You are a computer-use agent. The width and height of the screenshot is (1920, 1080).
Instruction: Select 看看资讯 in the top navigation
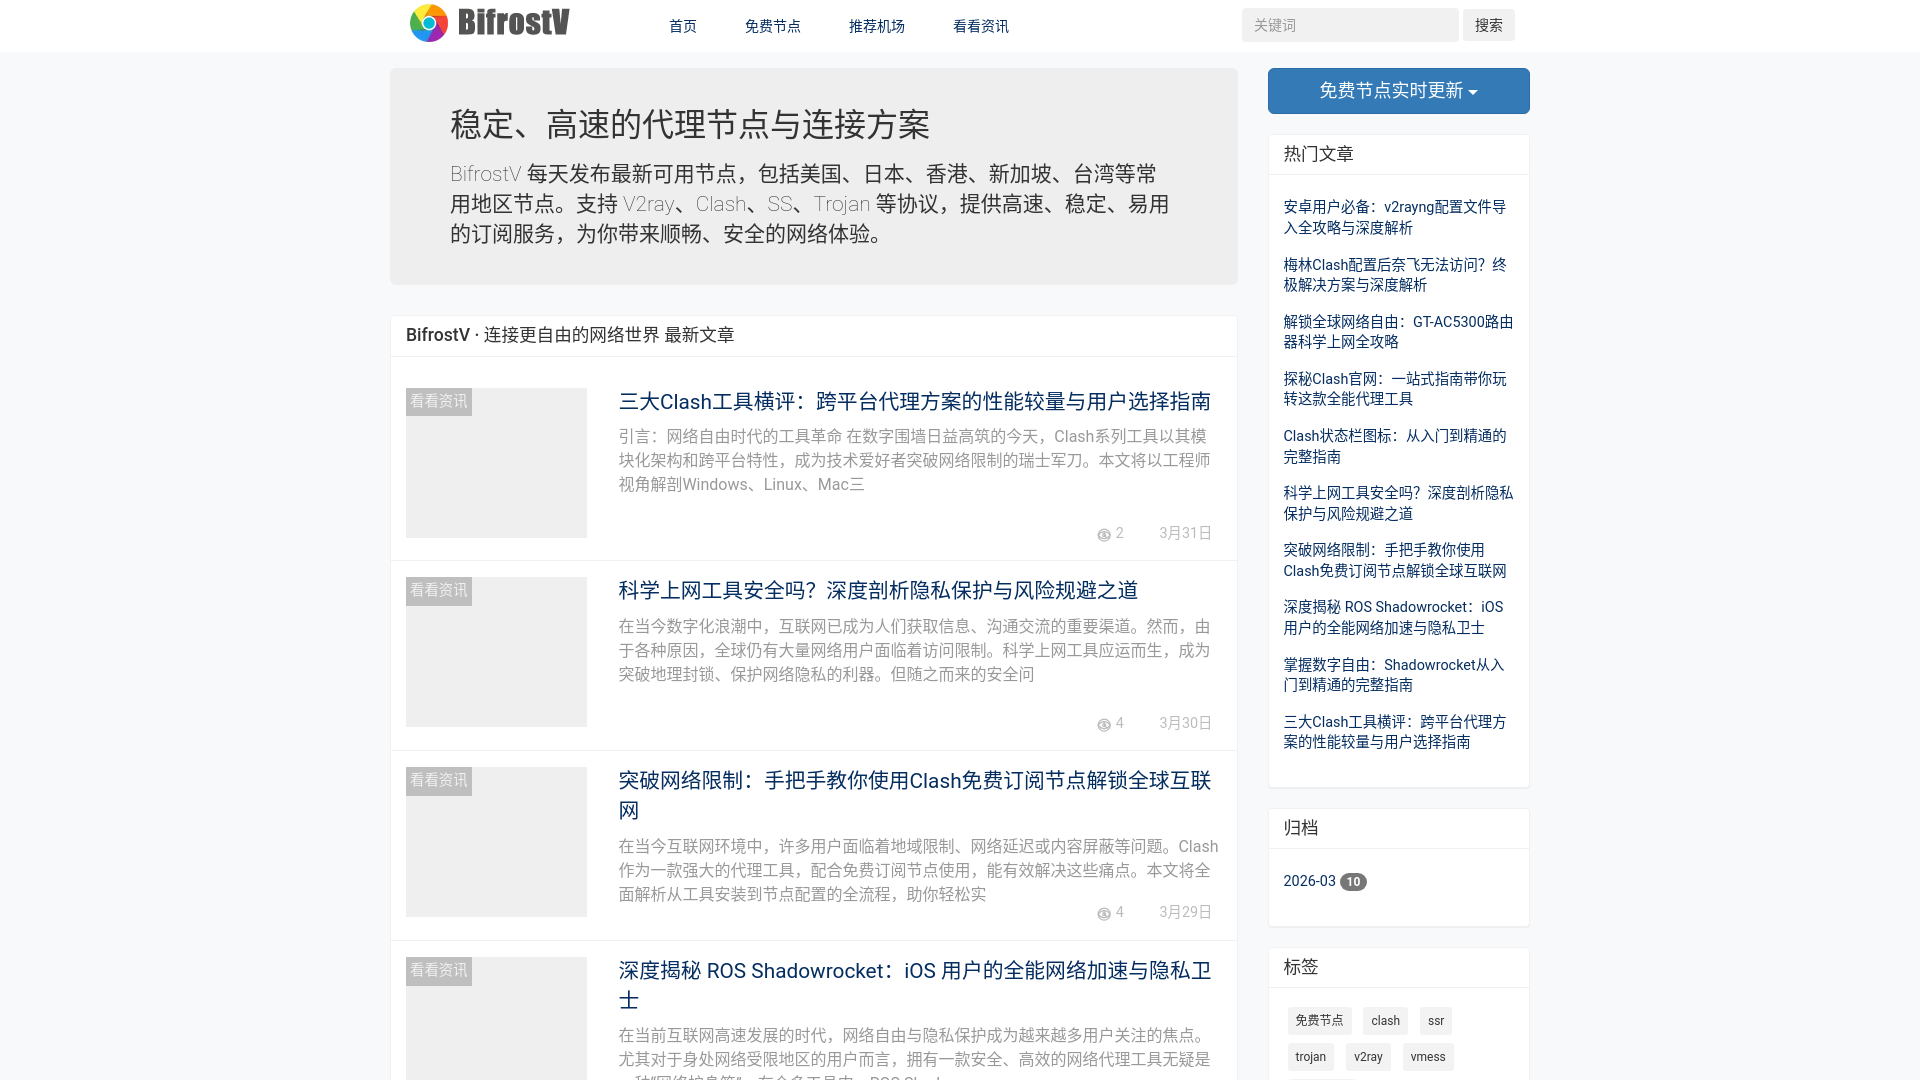pyautogui.click(x=980, y=26)
